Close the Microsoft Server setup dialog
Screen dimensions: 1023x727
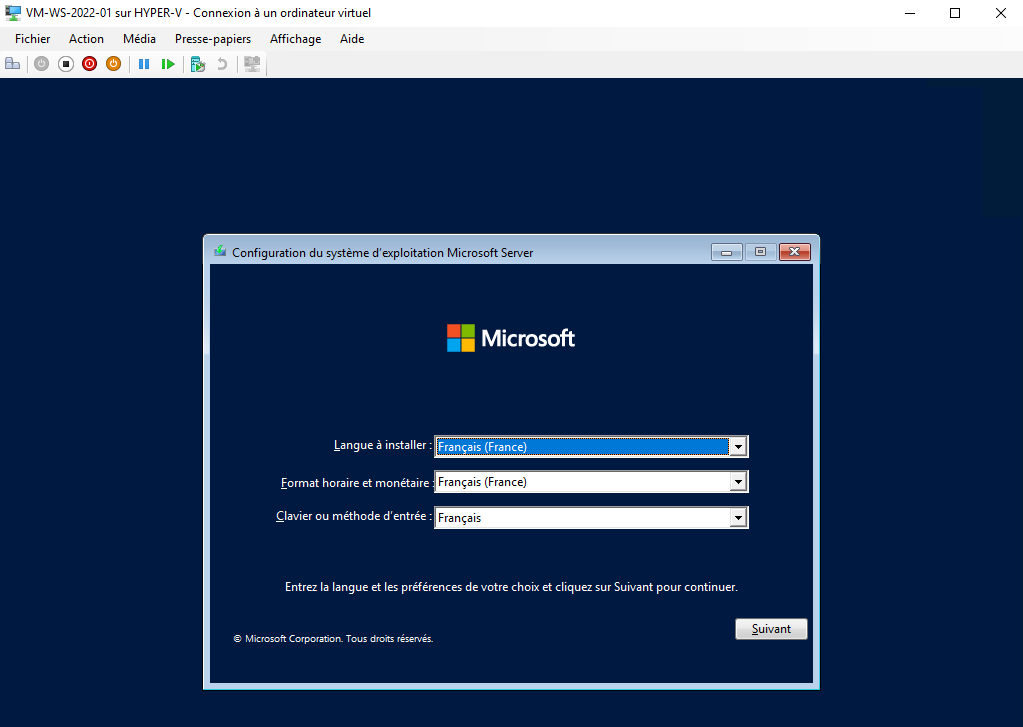tap(794, 252)
